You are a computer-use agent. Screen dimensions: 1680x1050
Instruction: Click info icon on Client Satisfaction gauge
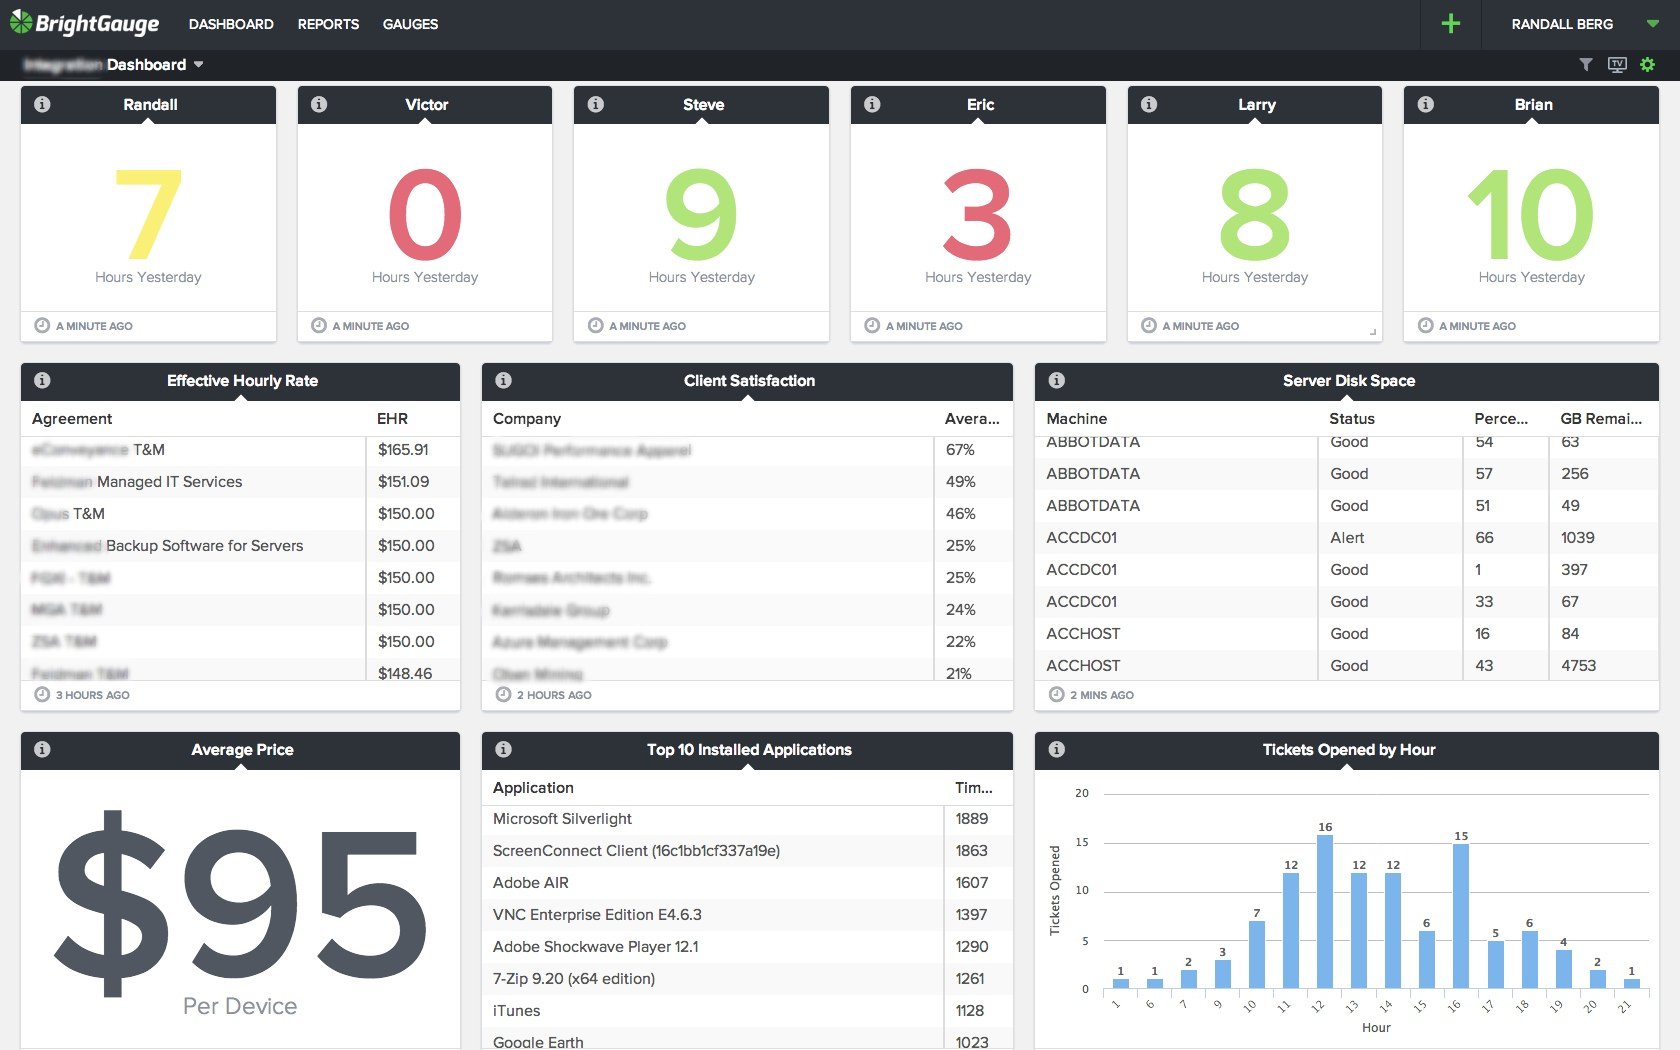503,380
